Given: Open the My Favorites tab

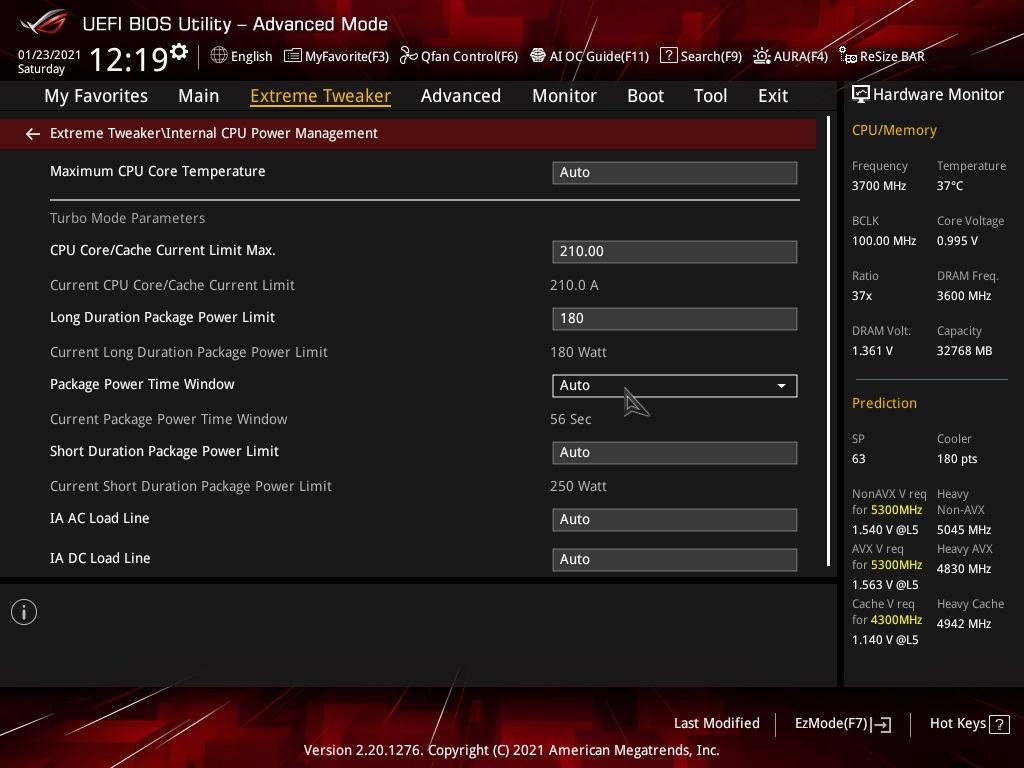Looking at the screenshot, I should [x=96, y=96].
